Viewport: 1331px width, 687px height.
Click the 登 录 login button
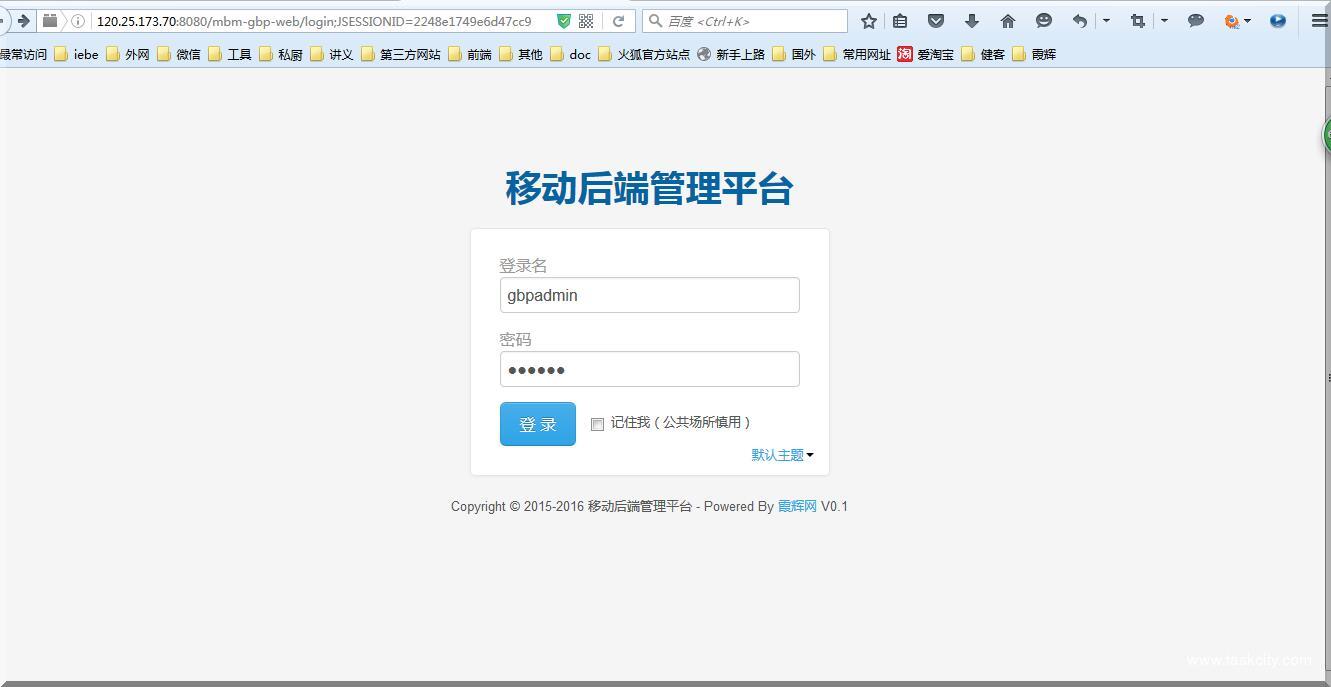[537, 423]
